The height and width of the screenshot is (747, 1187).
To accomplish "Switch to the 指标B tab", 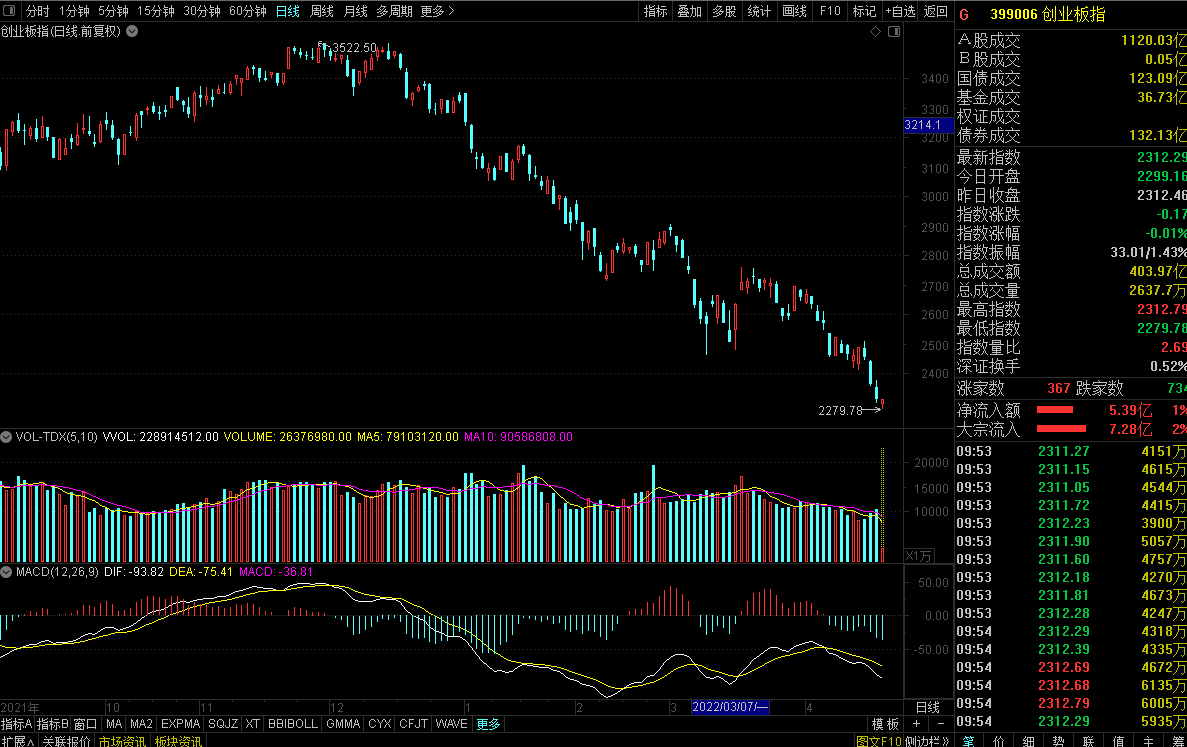I will [53, 724].
